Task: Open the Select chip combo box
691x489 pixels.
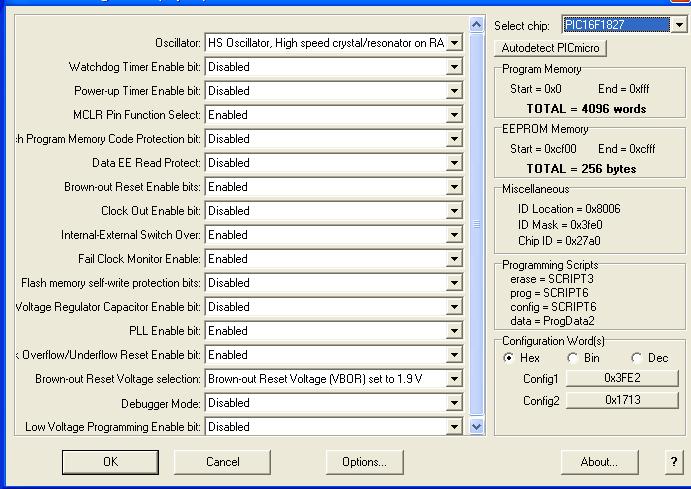Action: (x=624, y=25)
